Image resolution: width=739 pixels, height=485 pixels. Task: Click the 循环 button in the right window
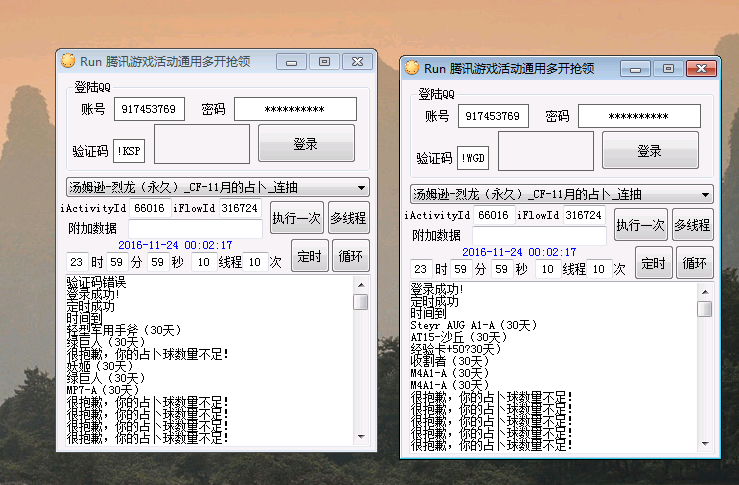pyautogui.click(x=695, y=263)
